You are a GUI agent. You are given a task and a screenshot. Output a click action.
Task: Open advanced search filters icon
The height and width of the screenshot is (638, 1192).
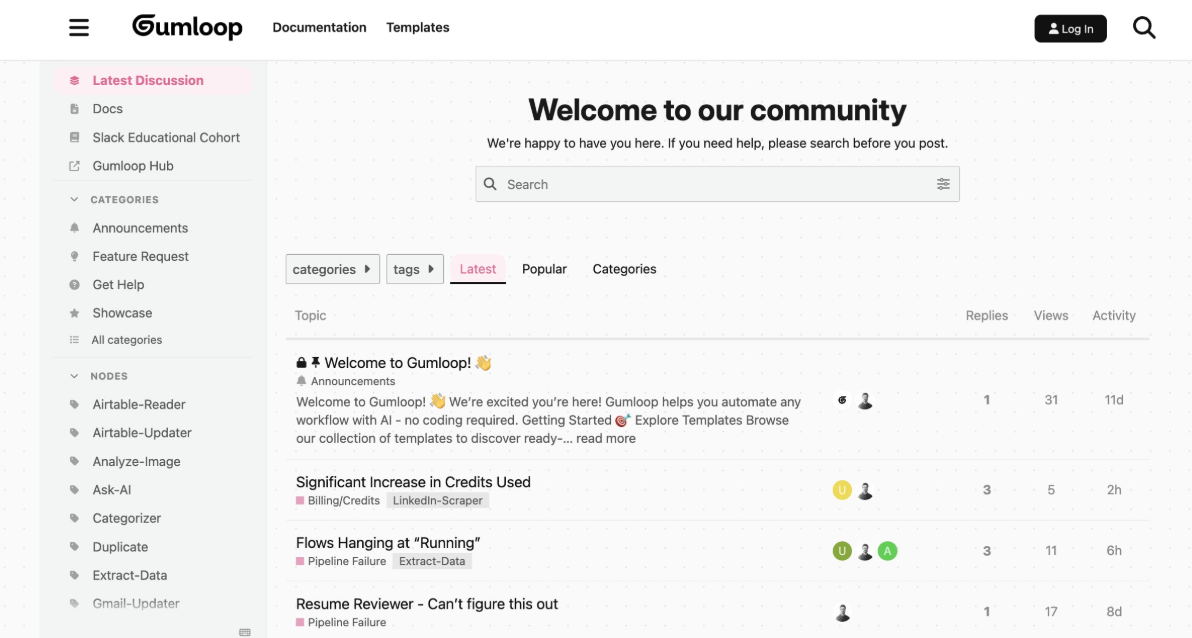click(943, 184)
